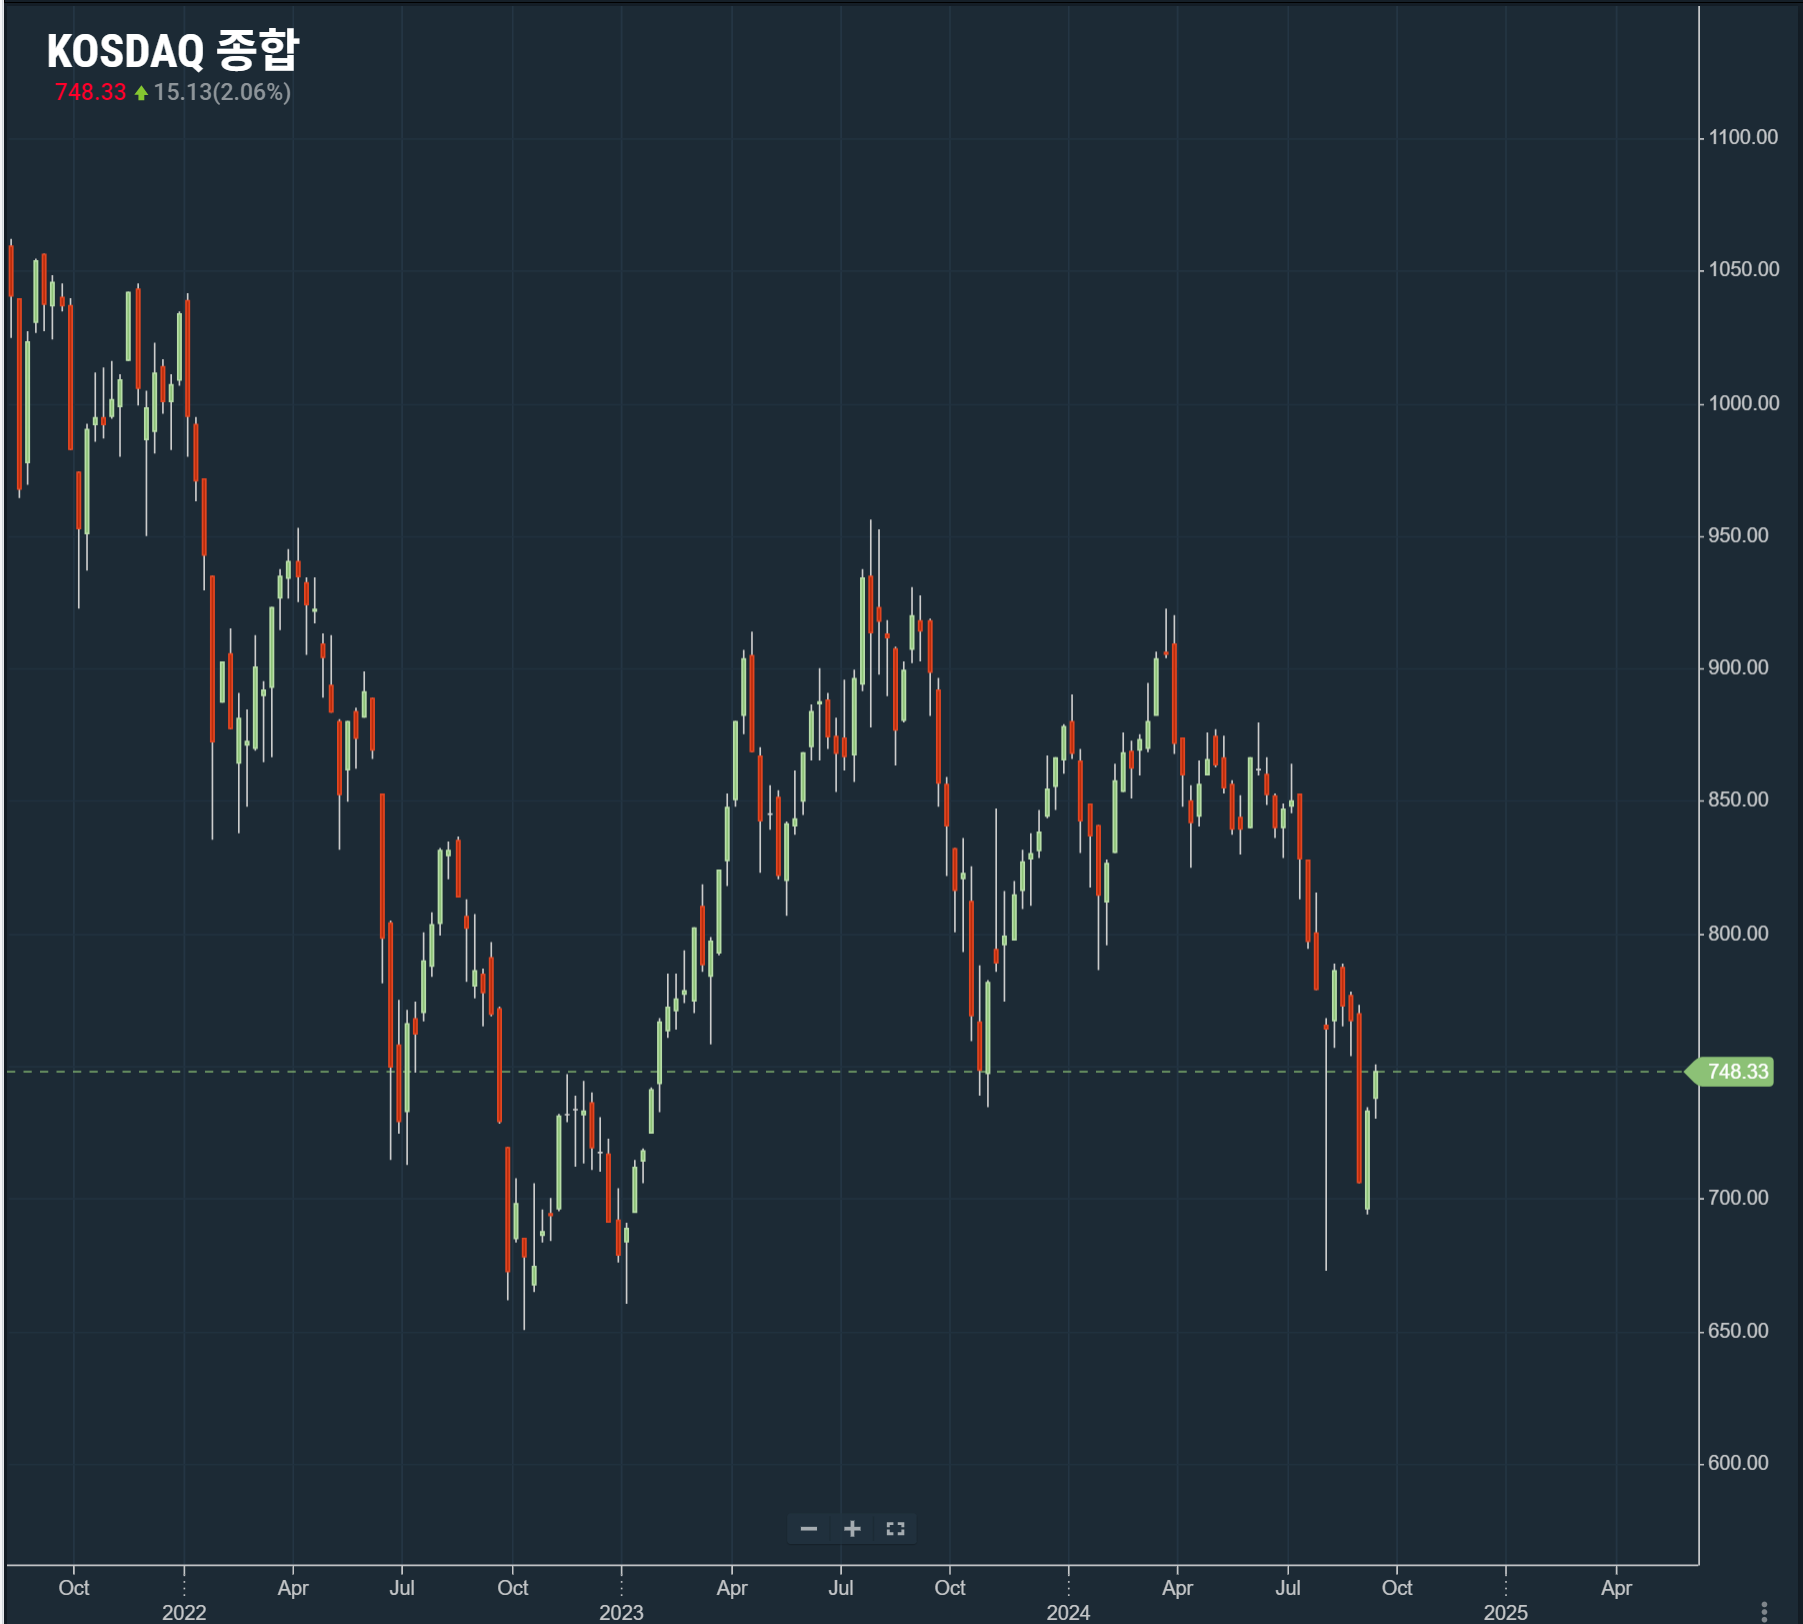Click the 900.00 price axis label
1803x1624 pixels.
1738,667
